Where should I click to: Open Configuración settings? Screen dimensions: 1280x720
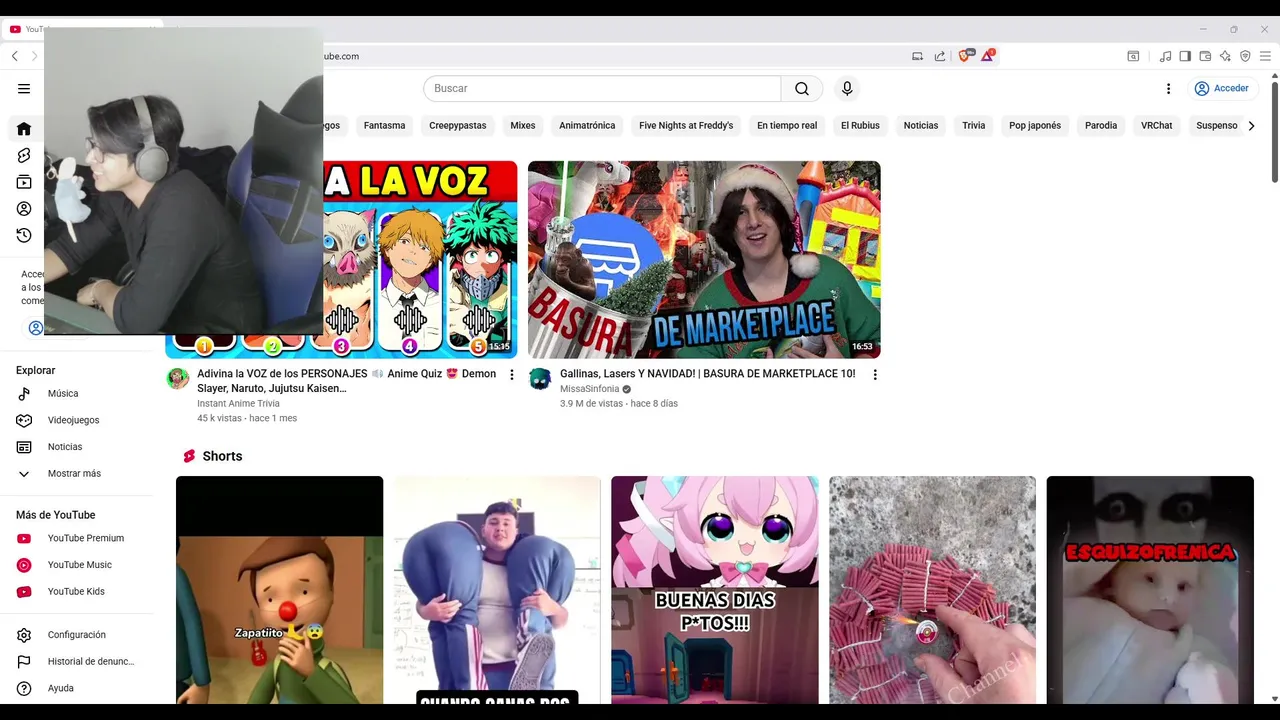click(76, 635)
